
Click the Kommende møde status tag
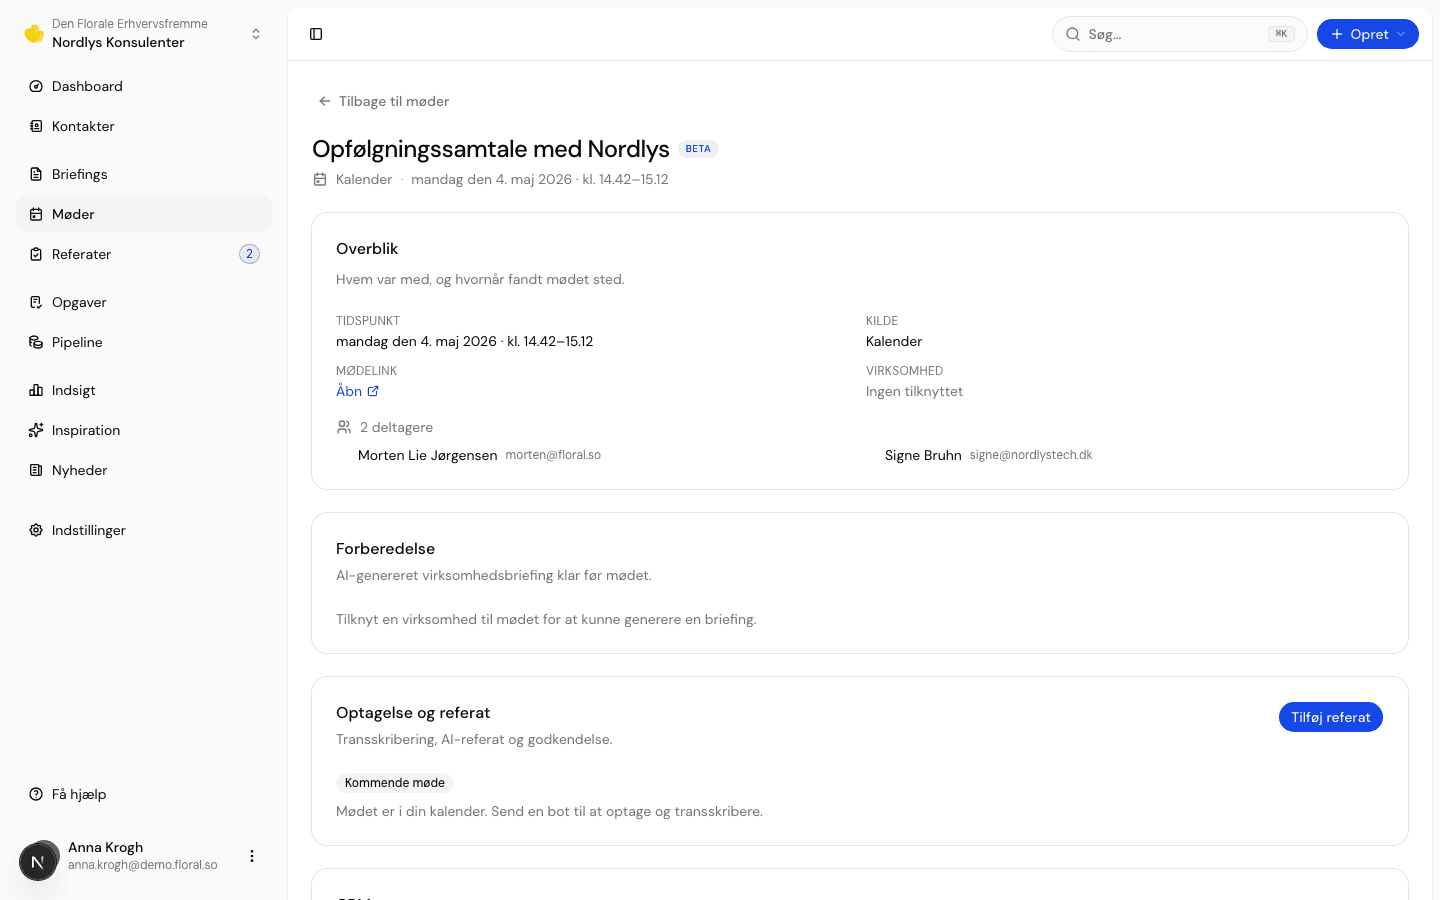pos(395,783)
